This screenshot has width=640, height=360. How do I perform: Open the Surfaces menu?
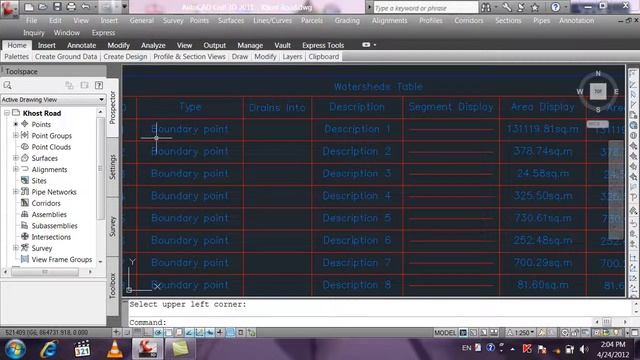coord(231,20)
